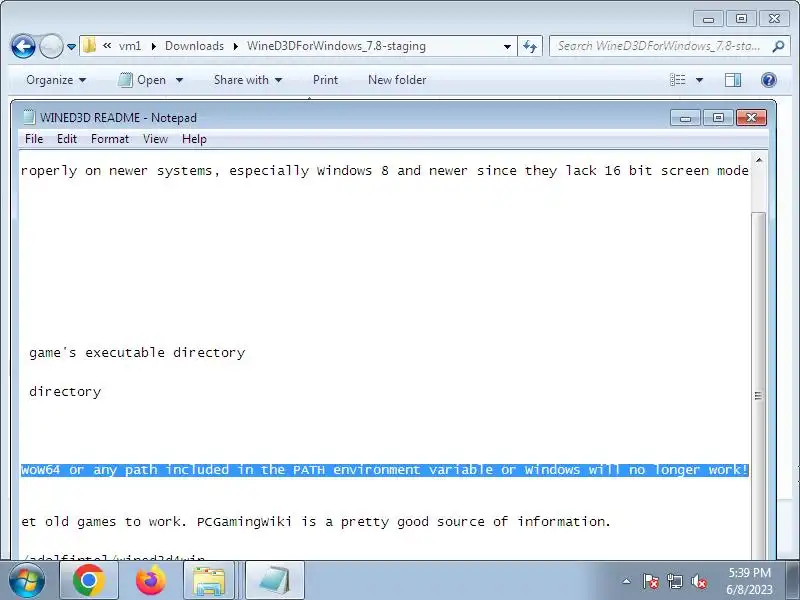Screen dimensions: 800x600
Task: Launch Firefox from taskbar
Action: coord(151,580)
